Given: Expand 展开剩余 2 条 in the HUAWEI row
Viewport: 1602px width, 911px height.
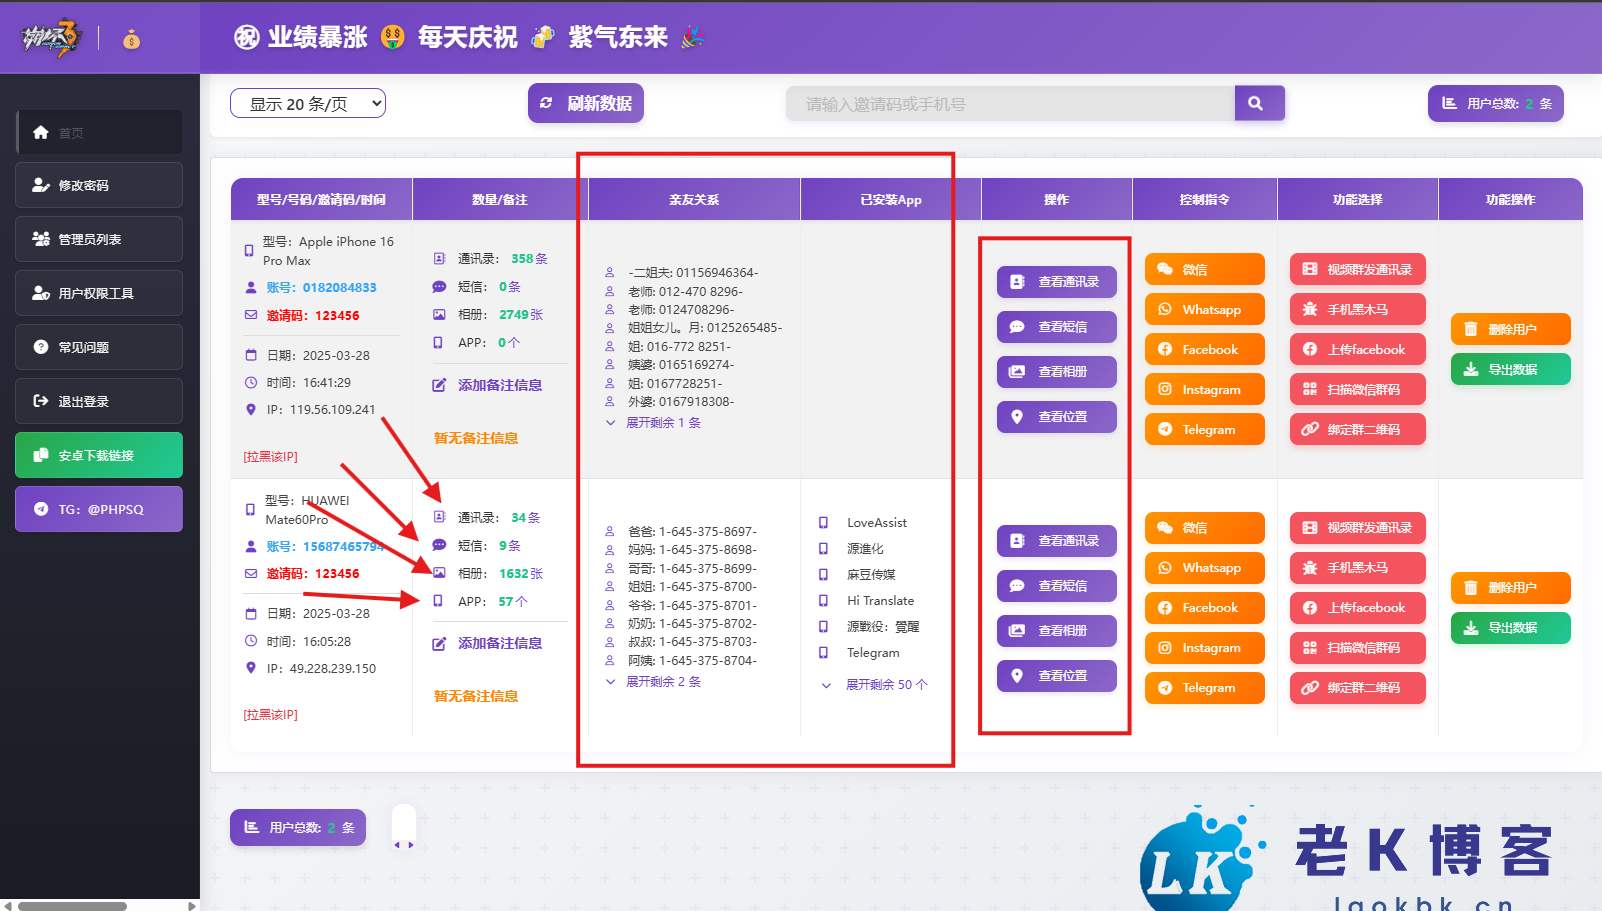Looking at the screenshot, I should (655, 682).
